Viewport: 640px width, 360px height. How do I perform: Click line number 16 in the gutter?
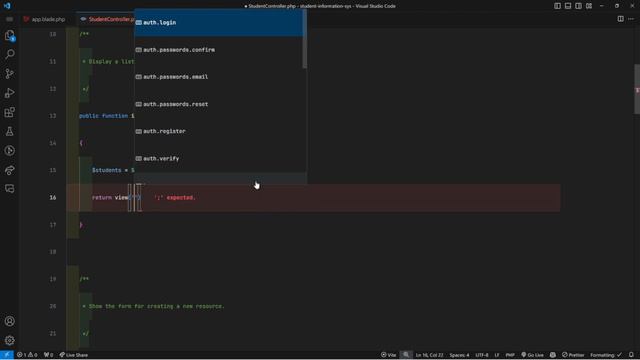point(53,198)
